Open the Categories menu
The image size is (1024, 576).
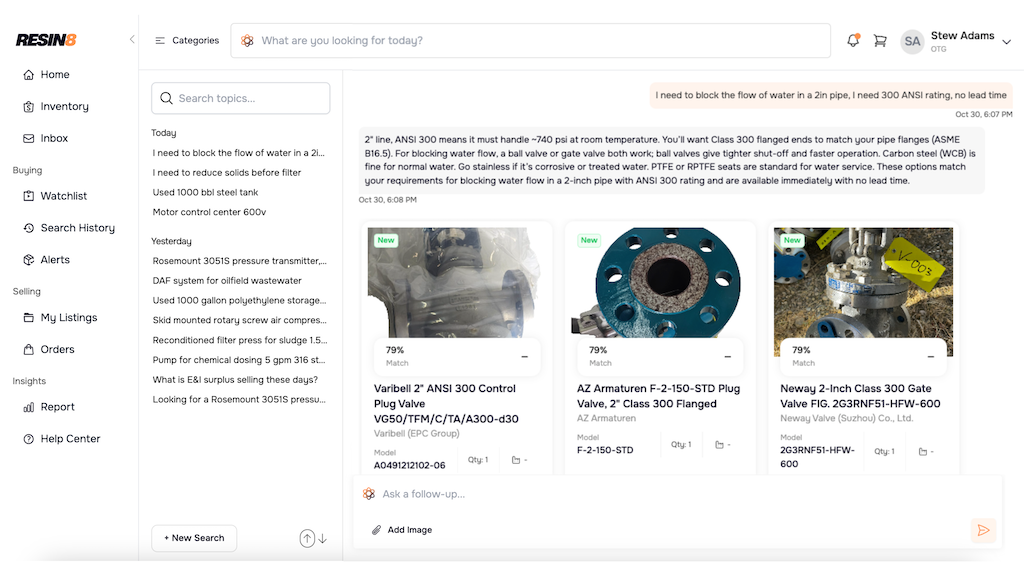pos(186,41)
